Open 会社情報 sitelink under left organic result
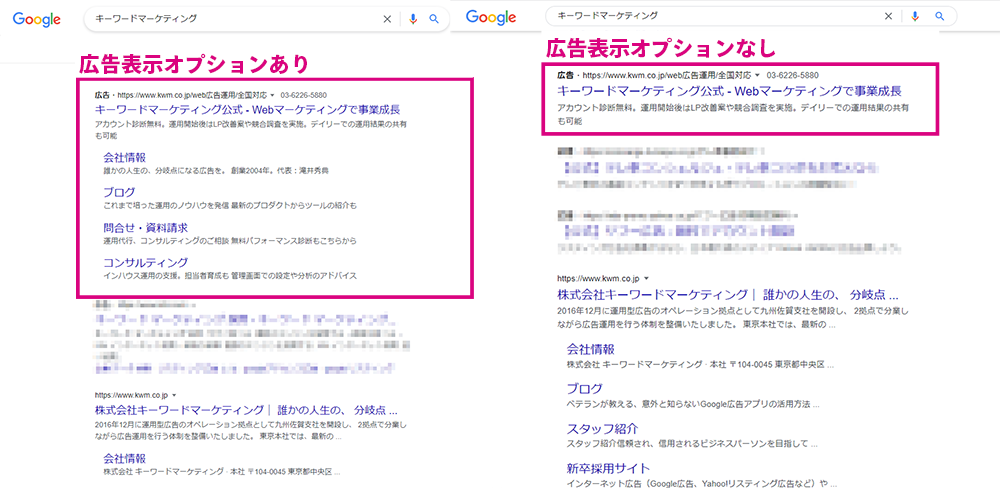The image size is (1000, 488). pyautogui.click(x=124, y=458)
